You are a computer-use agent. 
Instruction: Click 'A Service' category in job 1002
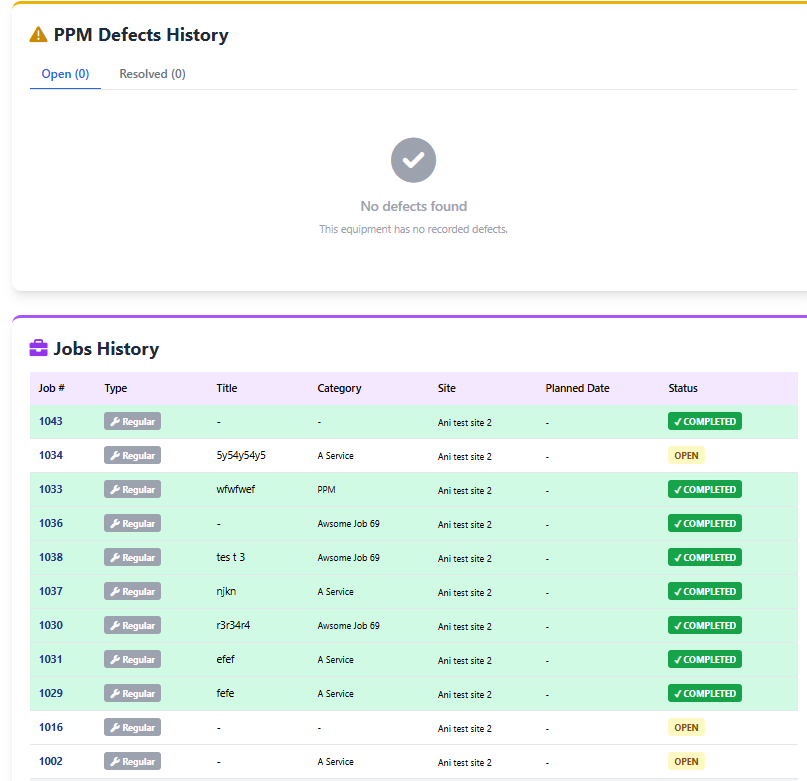click(336, 761)
